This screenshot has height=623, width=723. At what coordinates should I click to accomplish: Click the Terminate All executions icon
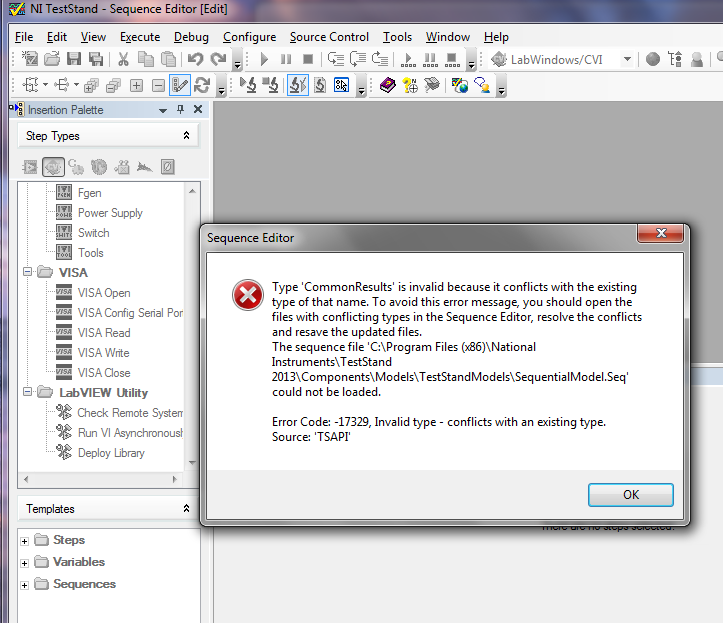coord(452,59)
